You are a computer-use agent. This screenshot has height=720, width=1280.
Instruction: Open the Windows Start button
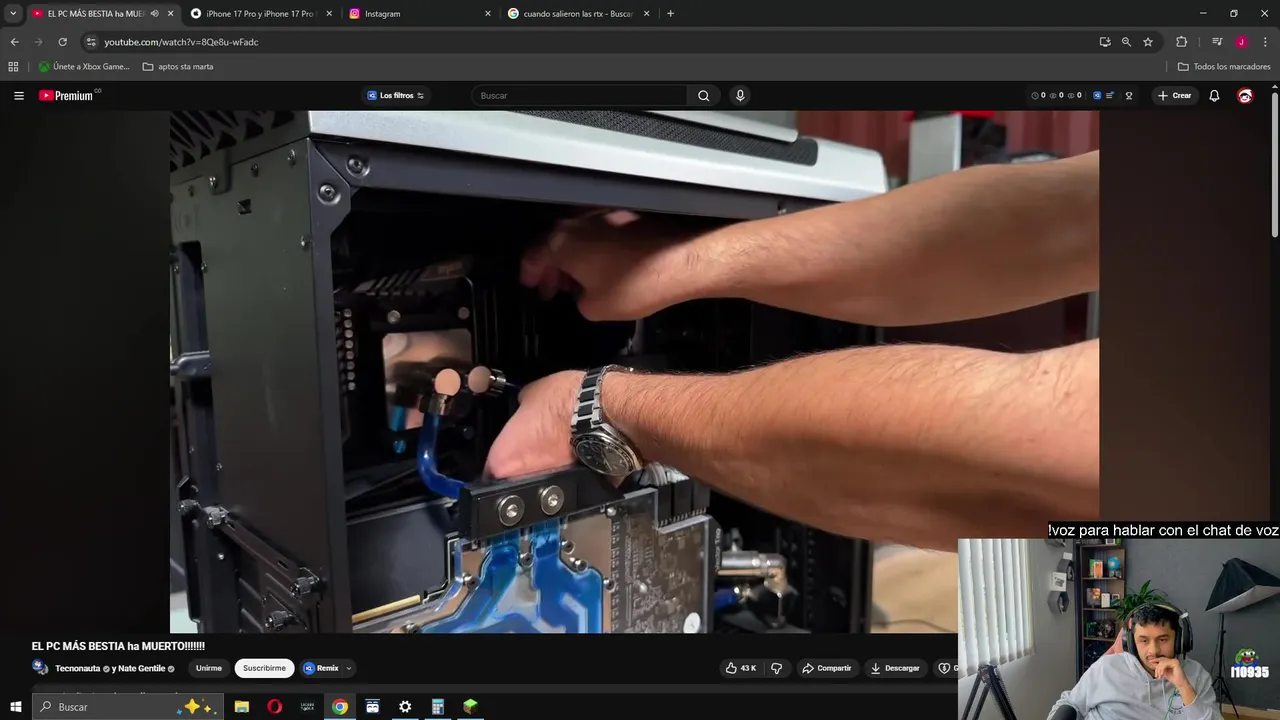[15, 707]
